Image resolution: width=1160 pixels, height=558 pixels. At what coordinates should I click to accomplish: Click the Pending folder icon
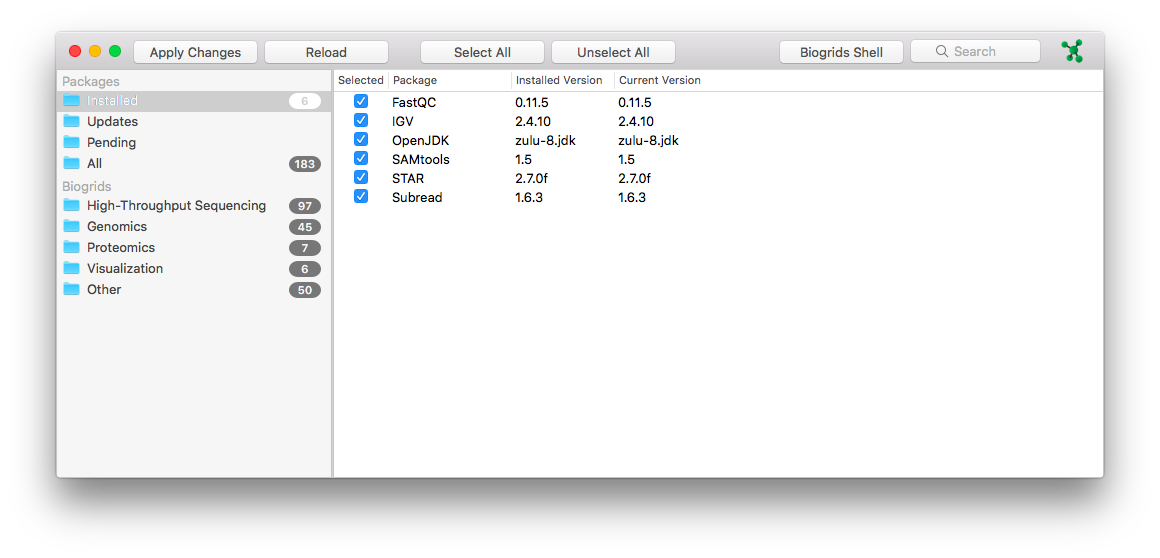coord(71,142)
